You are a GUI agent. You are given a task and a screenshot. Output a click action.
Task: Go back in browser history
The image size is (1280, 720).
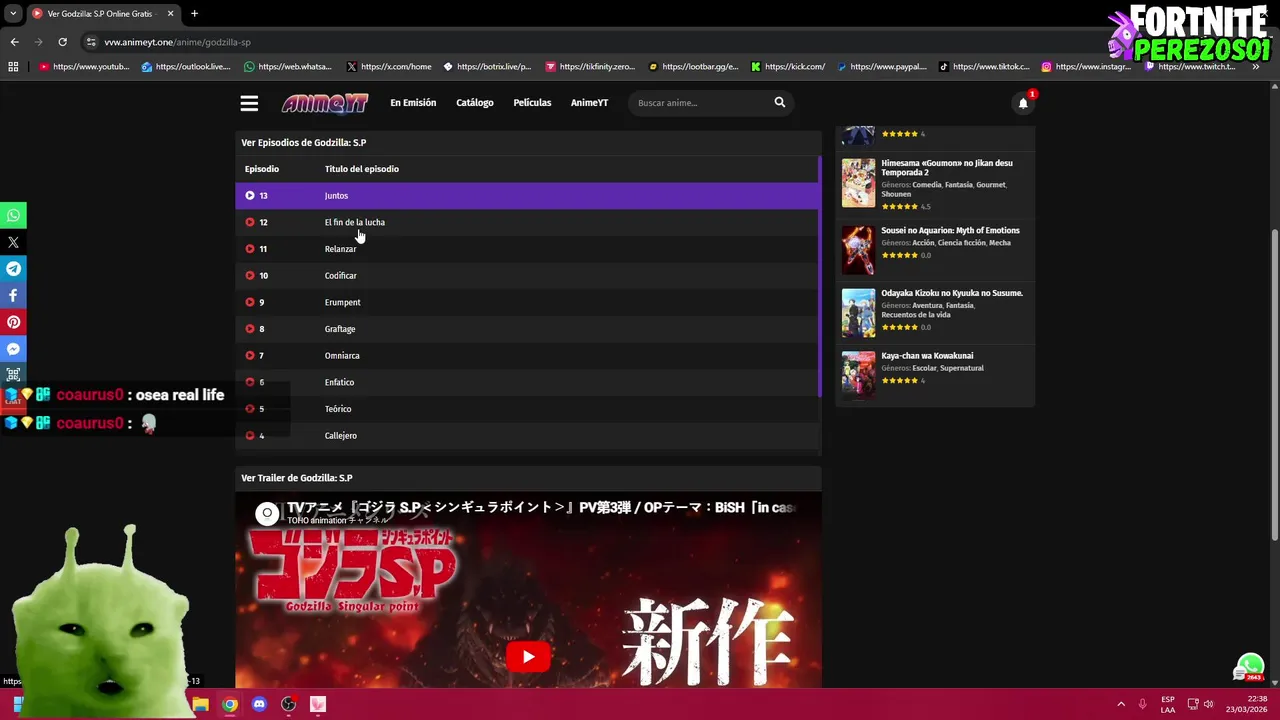click(14, 42)
